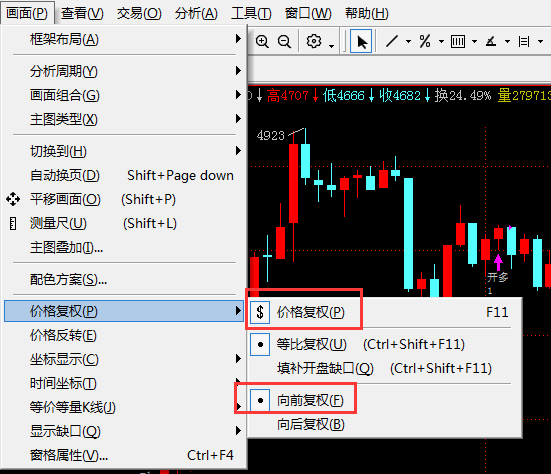Toggle 填补开盘缺口(Q) option

tap(385, 368)
